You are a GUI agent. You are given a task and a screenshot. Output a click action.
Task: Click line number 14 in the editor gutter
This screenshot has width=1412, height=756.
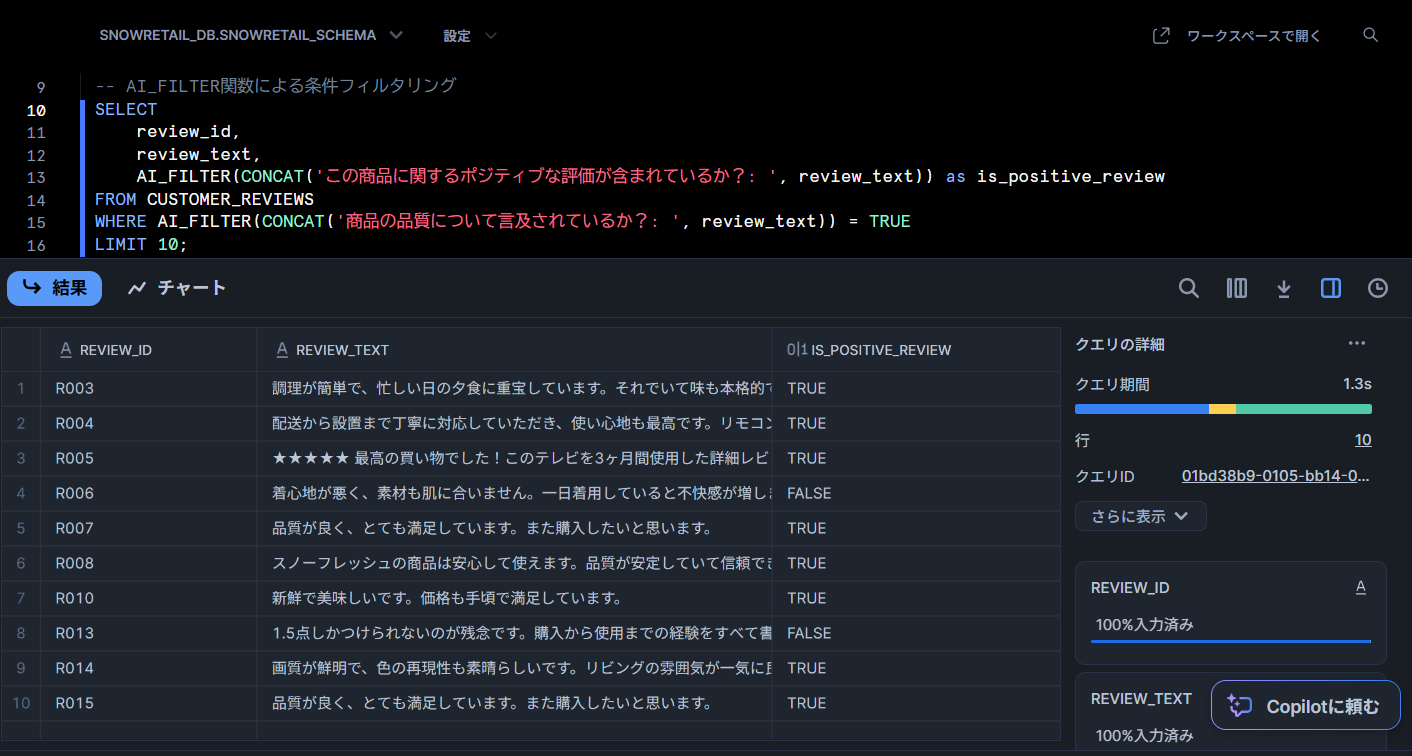[x=36, y=199]
